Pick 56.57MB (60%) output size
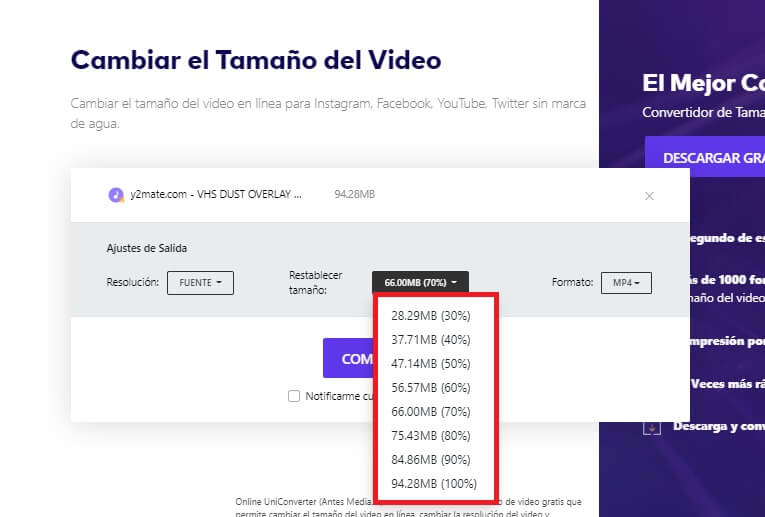This screenshot has width=765, height=517. 431,388
